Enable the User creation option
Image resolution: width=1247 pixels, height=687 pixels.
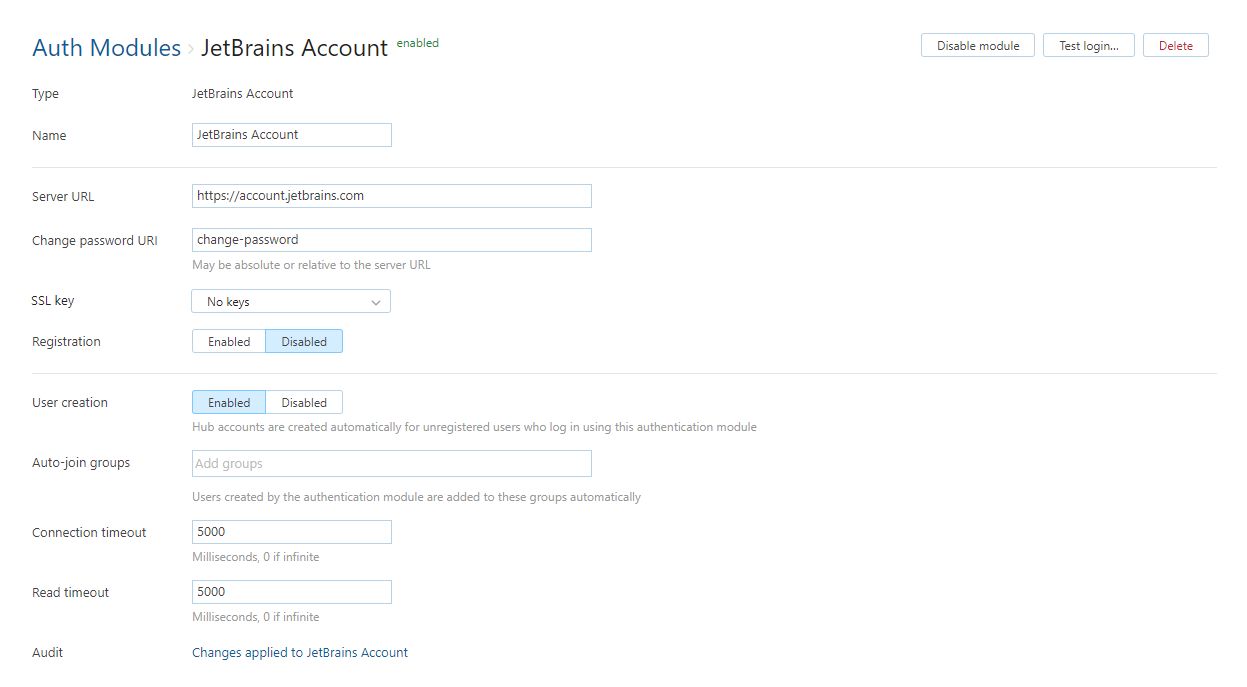point(229,403)
